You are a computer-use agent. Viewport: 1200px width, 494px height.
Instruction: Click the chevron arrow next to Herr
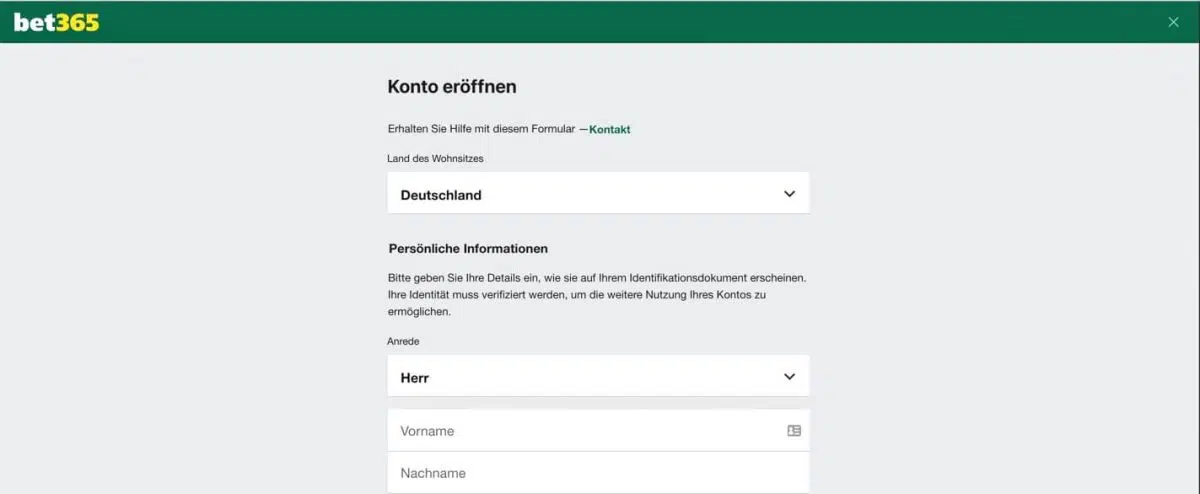click(789, 377)
